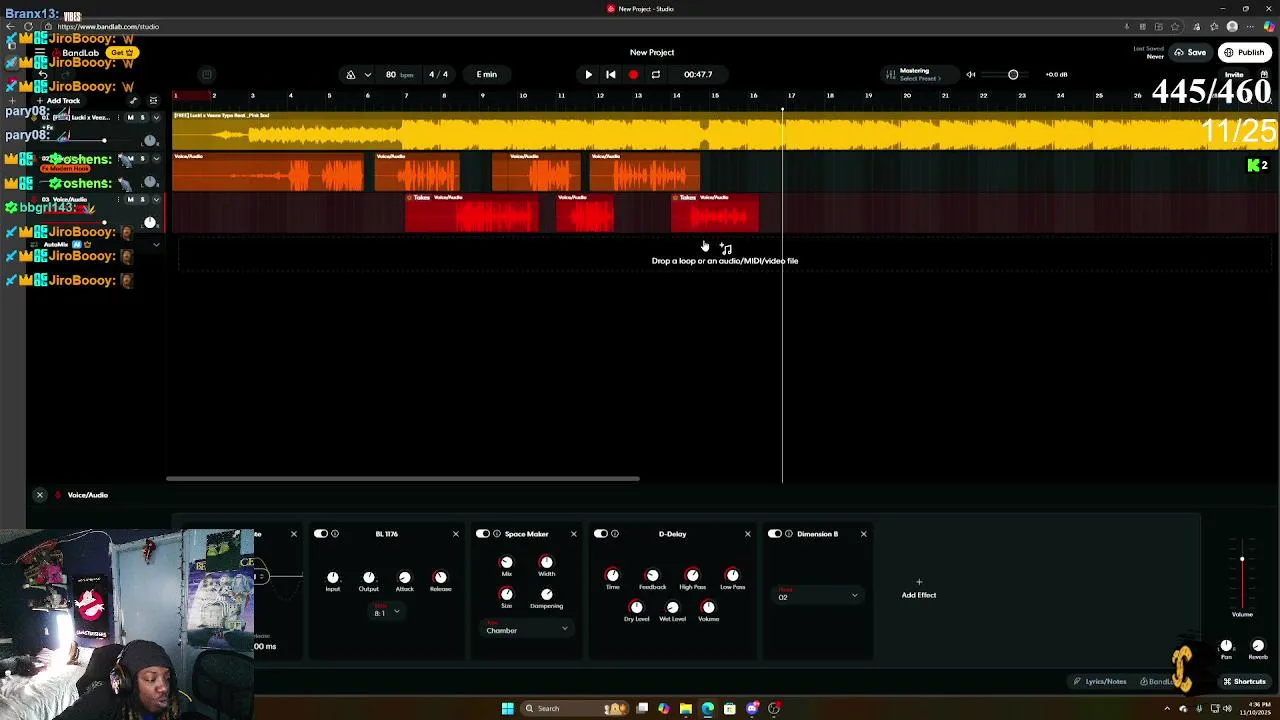Add a new track
The image size is (1280, 720).
56,101
